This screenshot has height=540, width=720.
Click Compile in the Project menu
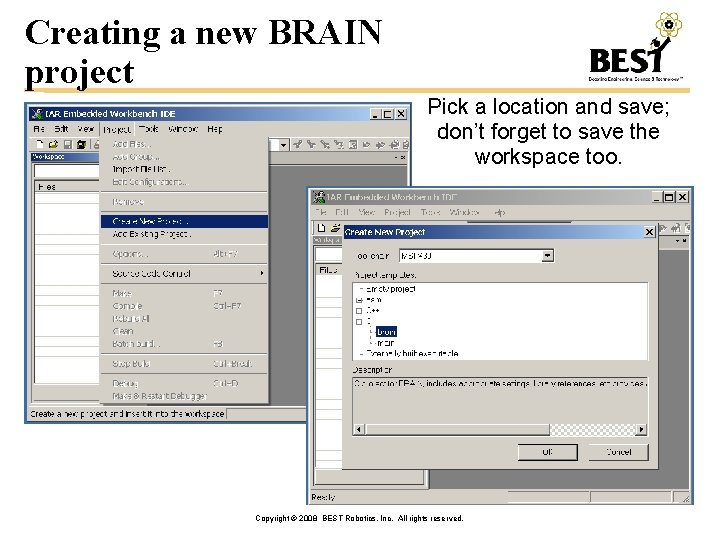184,306
